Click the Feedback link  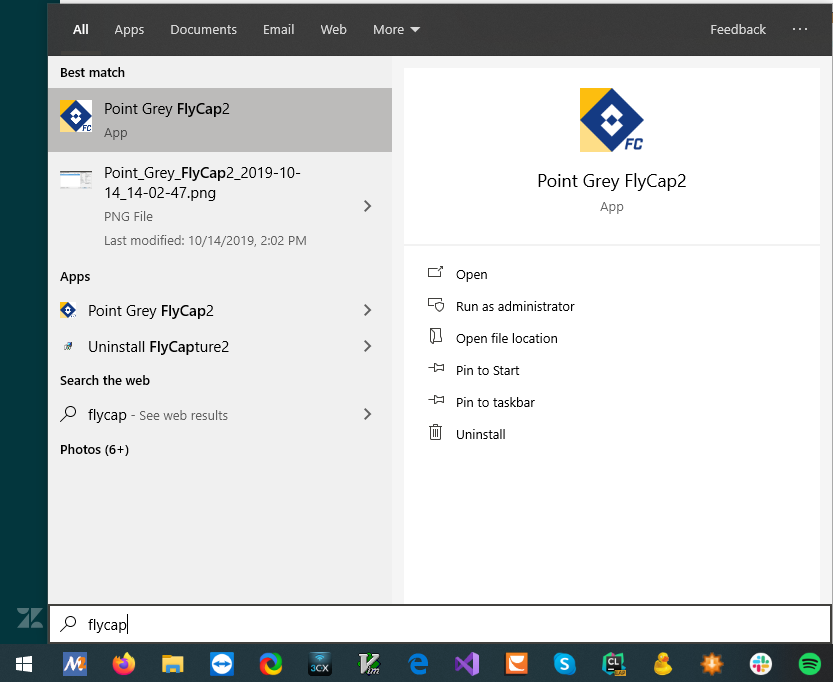(738, 29)
